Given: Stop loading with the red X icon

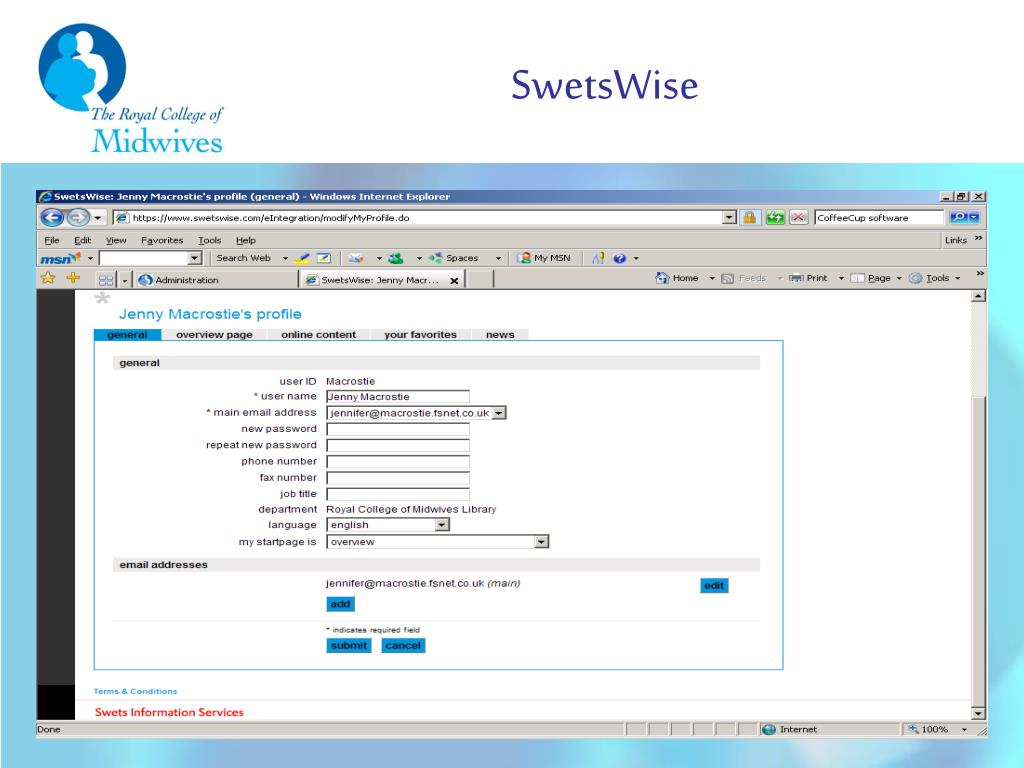Looking at the screenshot, I should (x=799, y=217).
